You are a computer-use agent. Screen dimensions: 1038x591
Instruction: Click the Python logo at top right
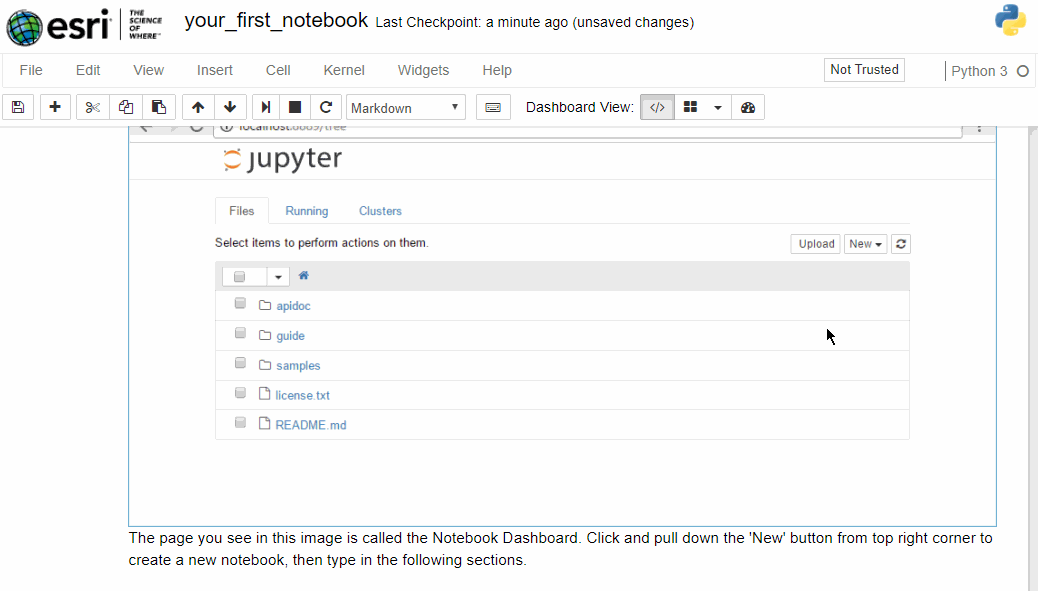(x=1010, y=21)
